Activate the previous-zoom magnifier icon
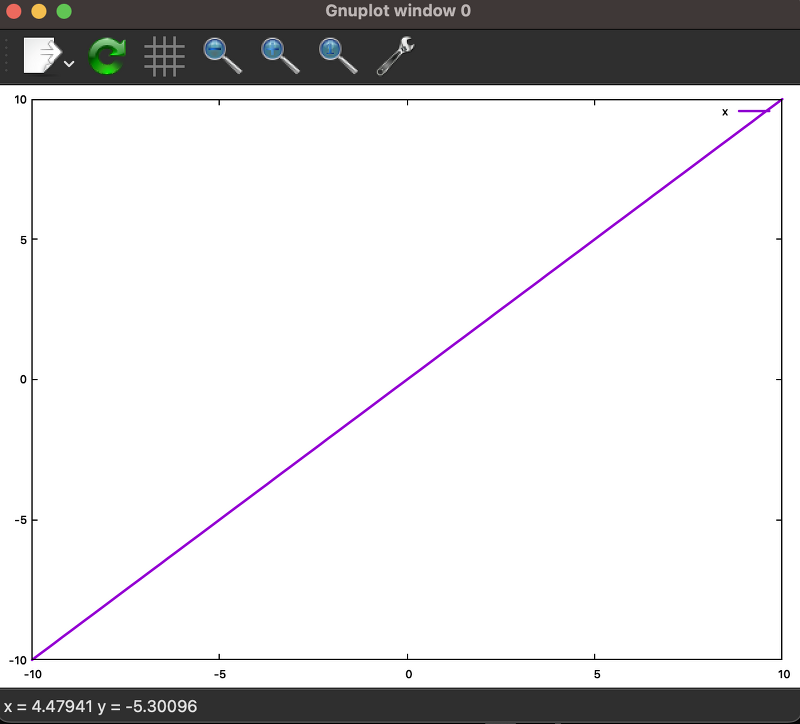 pyautogui.click(x=221, y=55)
